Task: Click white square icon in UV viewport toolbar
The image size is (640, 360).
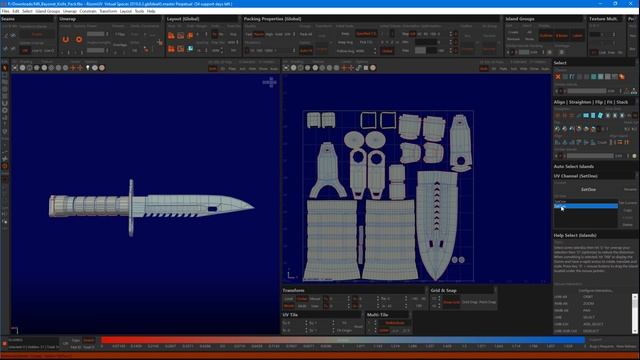Action: tap(366, 68)
